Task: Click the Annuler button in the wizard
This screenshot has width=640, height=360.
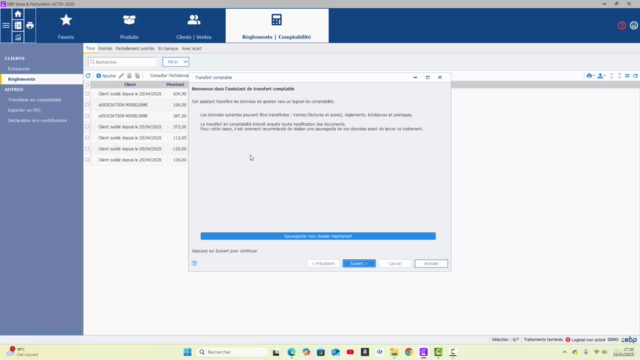Action: point(431,264)
